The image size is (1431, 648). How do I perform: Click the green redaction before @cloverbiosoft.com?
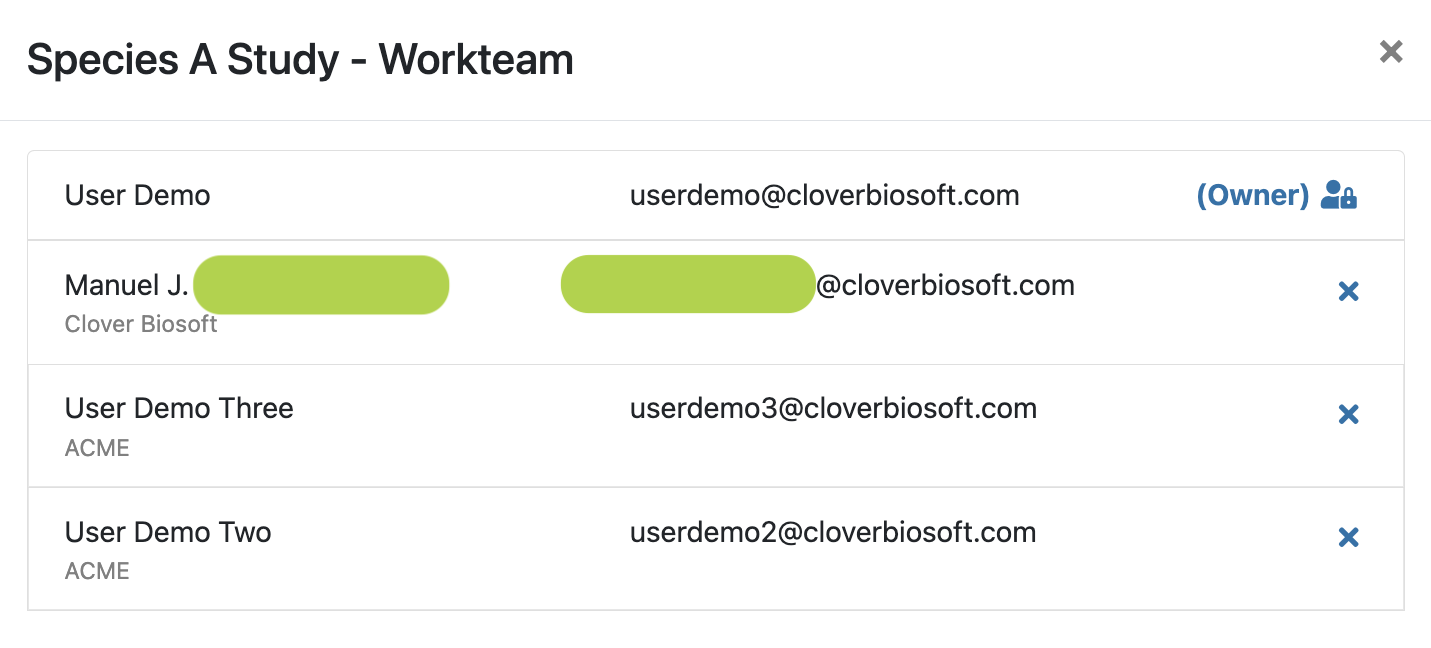point(688,284)
